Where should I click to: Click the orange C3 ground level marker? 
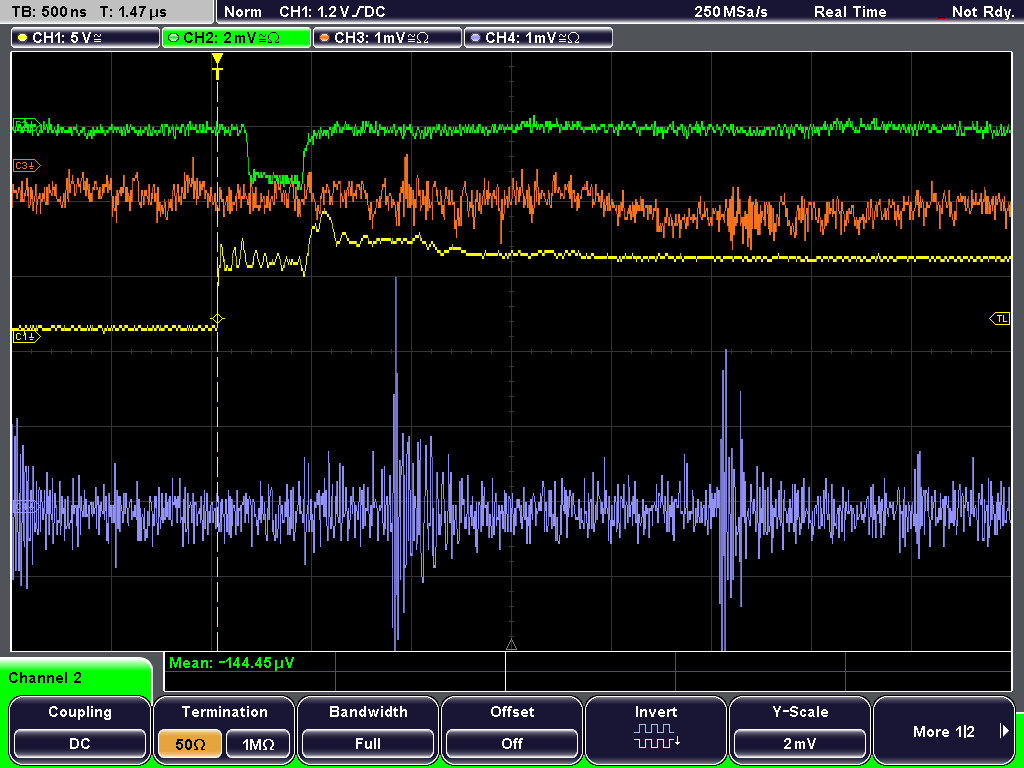[x=27, y=166]
